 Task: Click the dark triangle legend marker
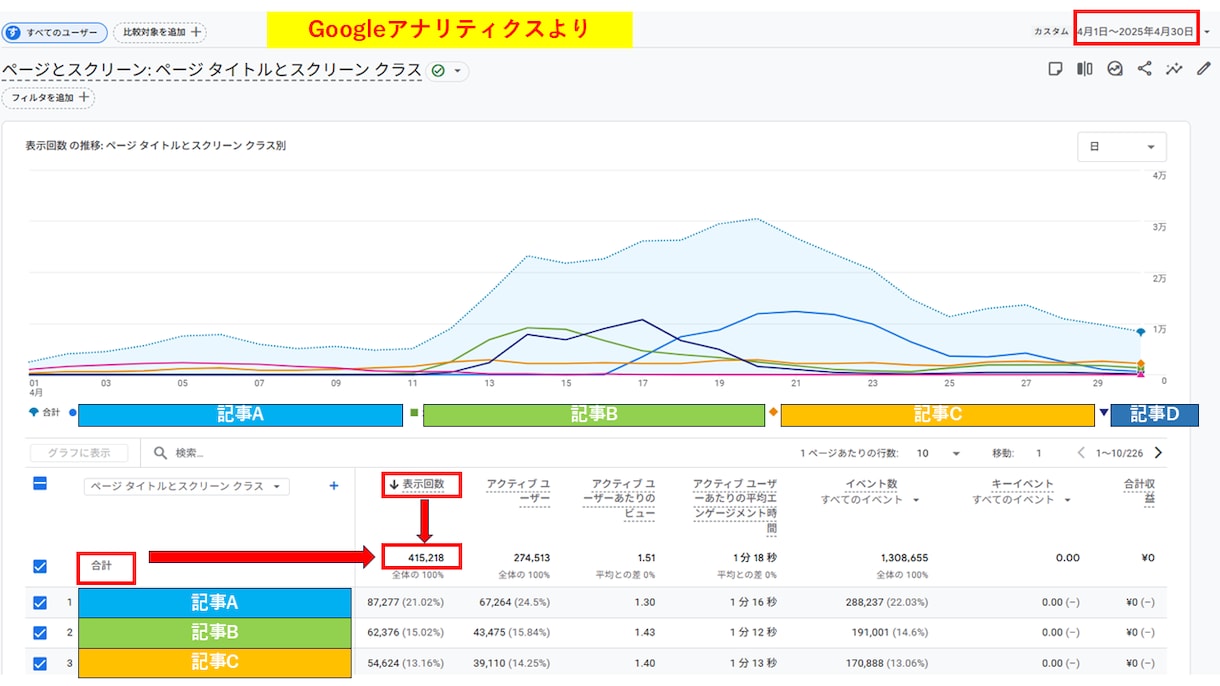coord(1104,412)
